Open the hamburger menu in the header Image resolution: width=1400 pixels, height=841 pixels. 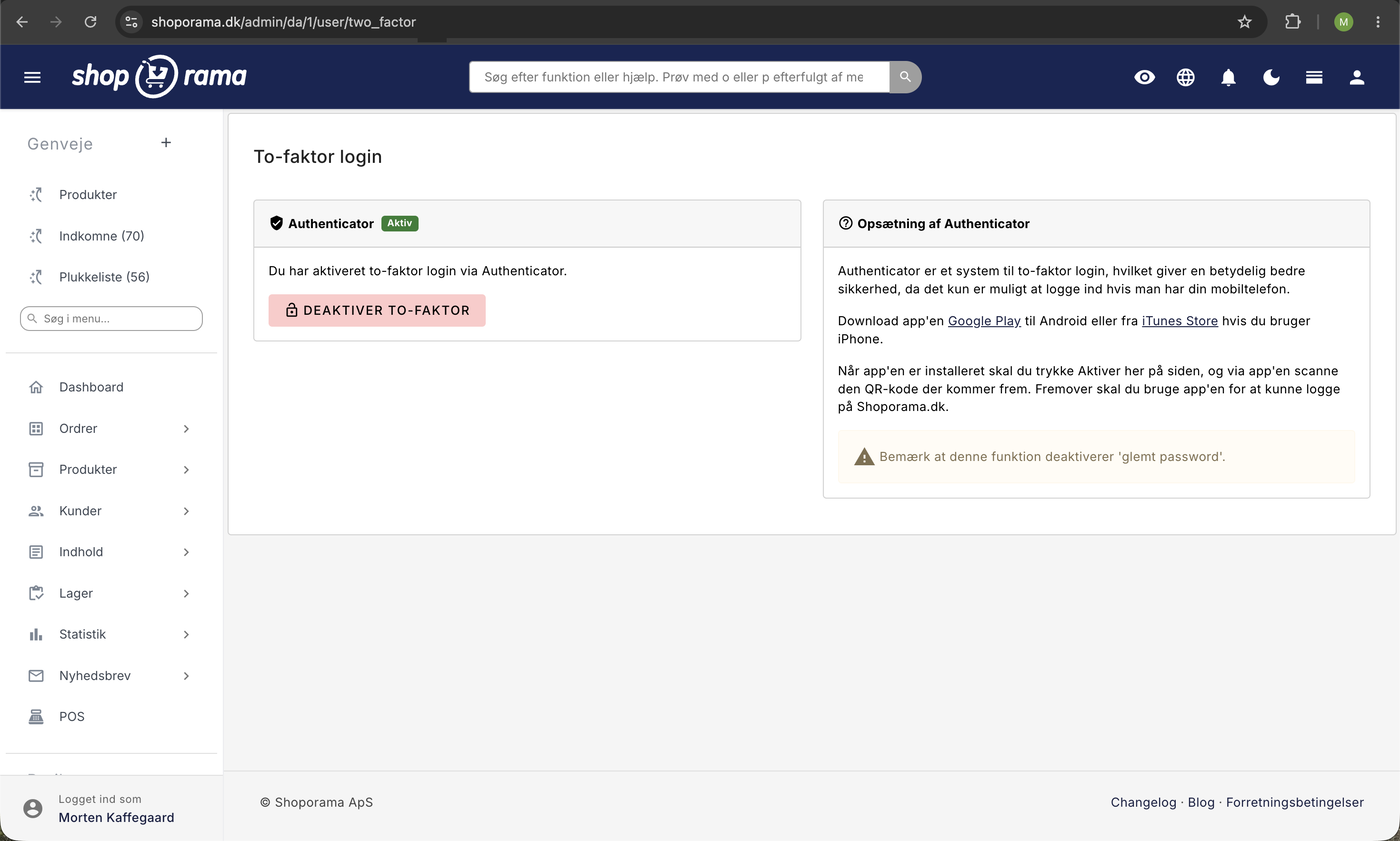[x=32, y=77]
